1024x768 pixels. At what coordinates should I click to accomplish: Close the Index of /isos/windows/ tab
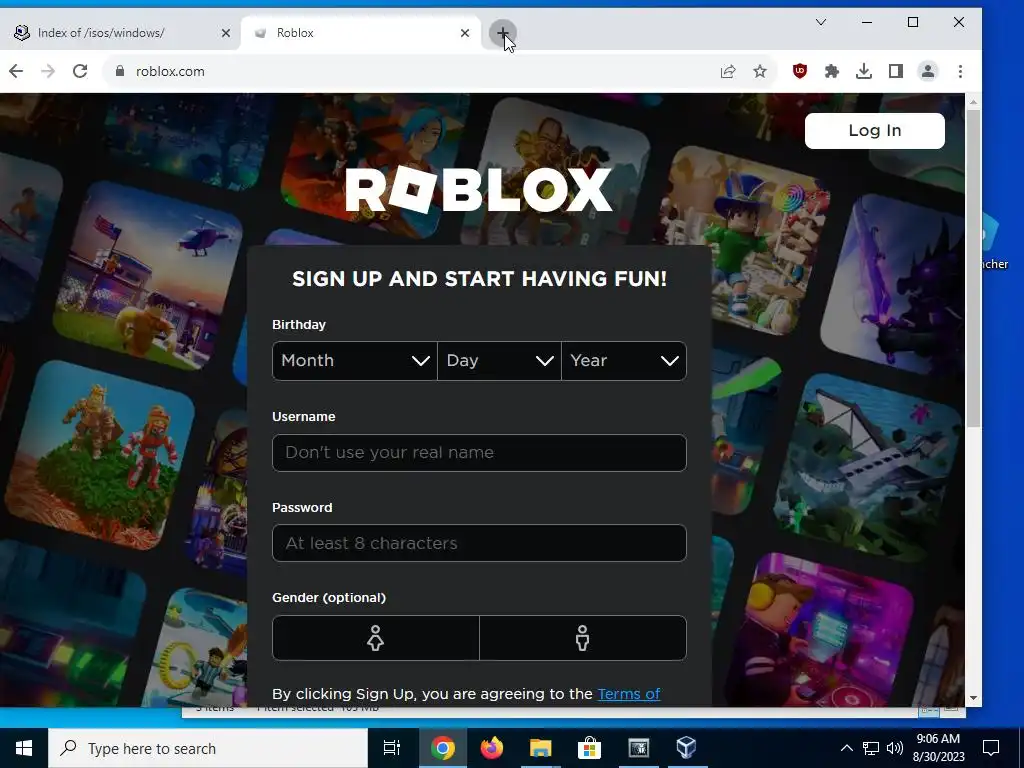[226, 33]
